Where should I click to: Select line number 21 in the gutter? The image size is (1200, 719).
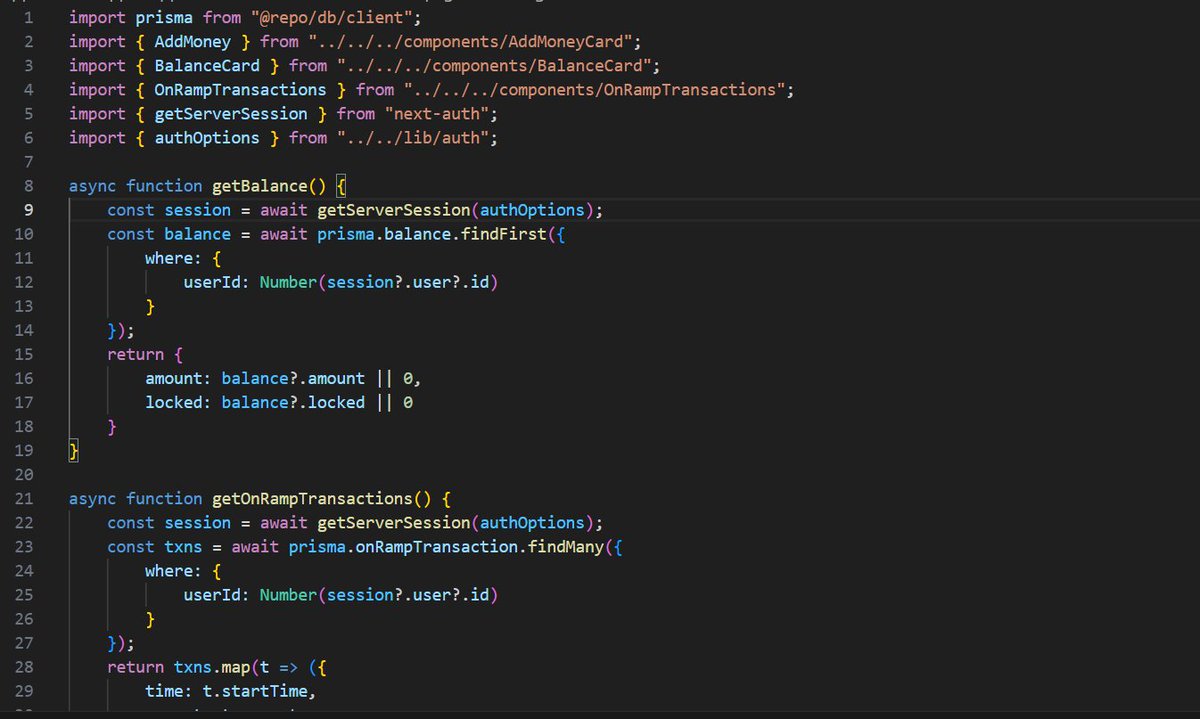24,498
